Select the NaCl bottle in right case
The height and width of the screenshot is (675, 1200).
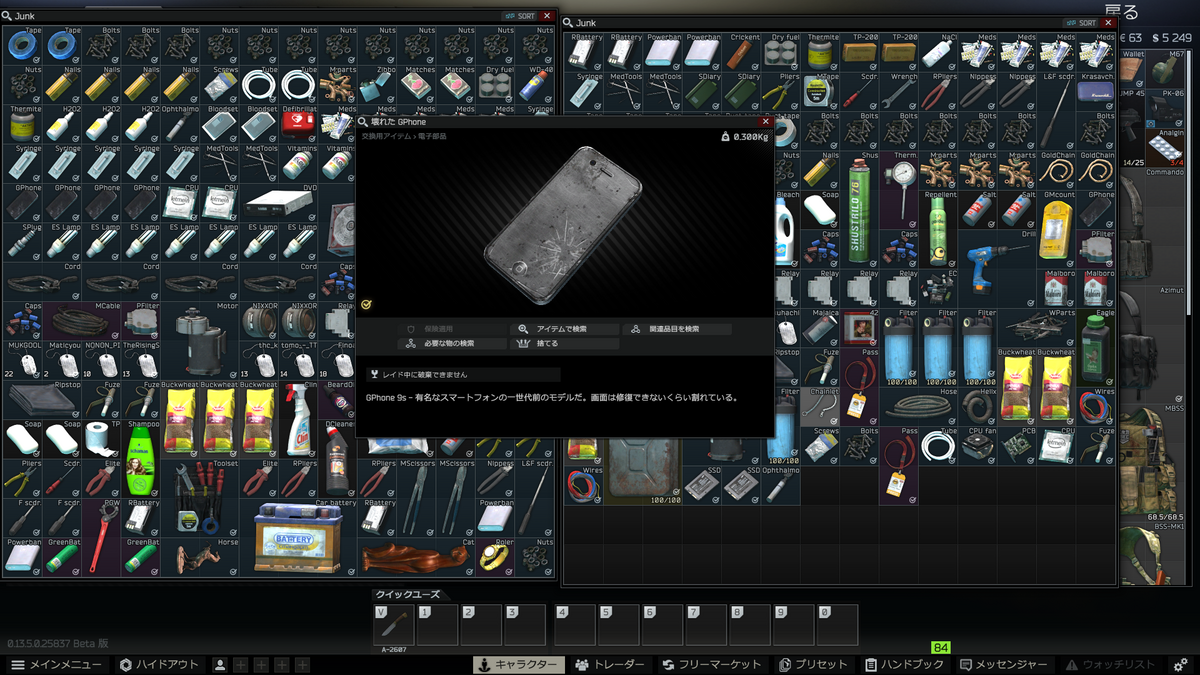pyautogui.click(x=938, y=52)
